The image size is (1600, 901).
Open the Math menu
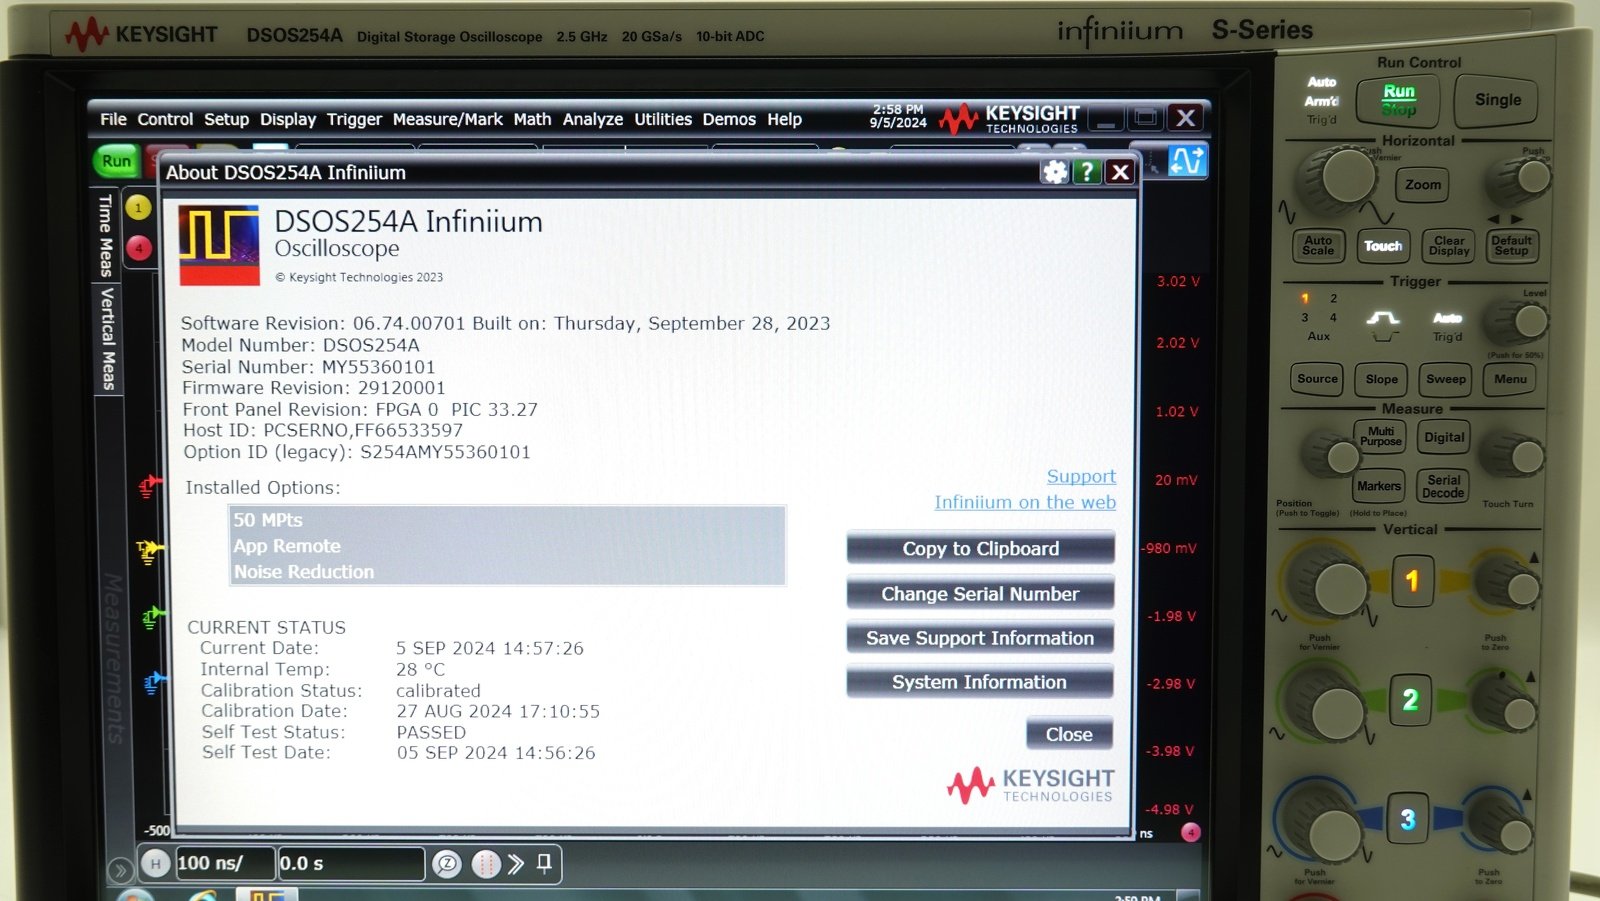pos(532,119)
